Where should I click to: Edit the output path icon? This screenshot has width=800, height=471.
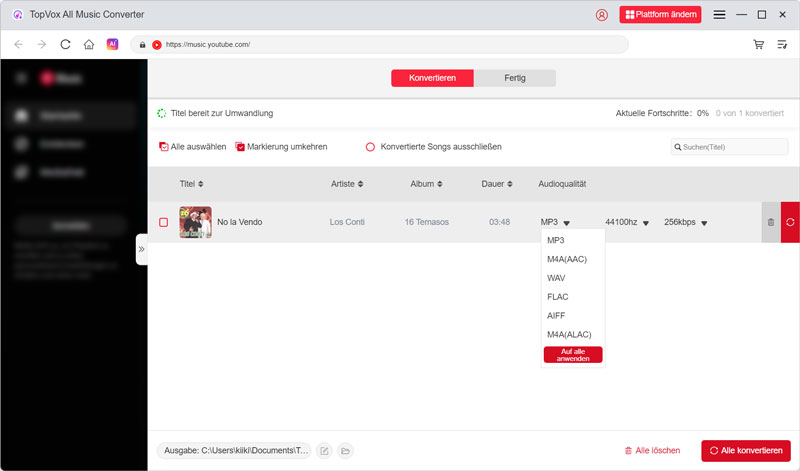324,451
